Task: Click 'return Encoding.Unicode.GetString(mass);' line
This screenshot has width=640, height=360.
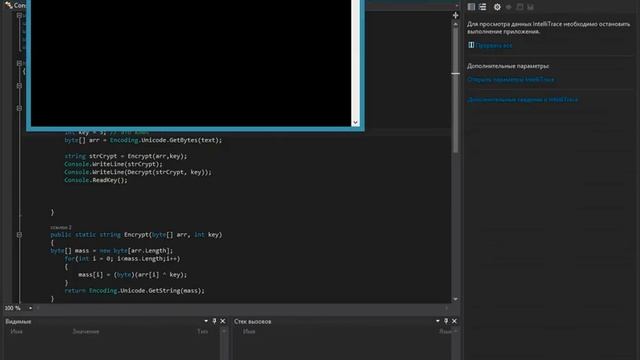Action: pyautogui.click(x=135, y=291)
